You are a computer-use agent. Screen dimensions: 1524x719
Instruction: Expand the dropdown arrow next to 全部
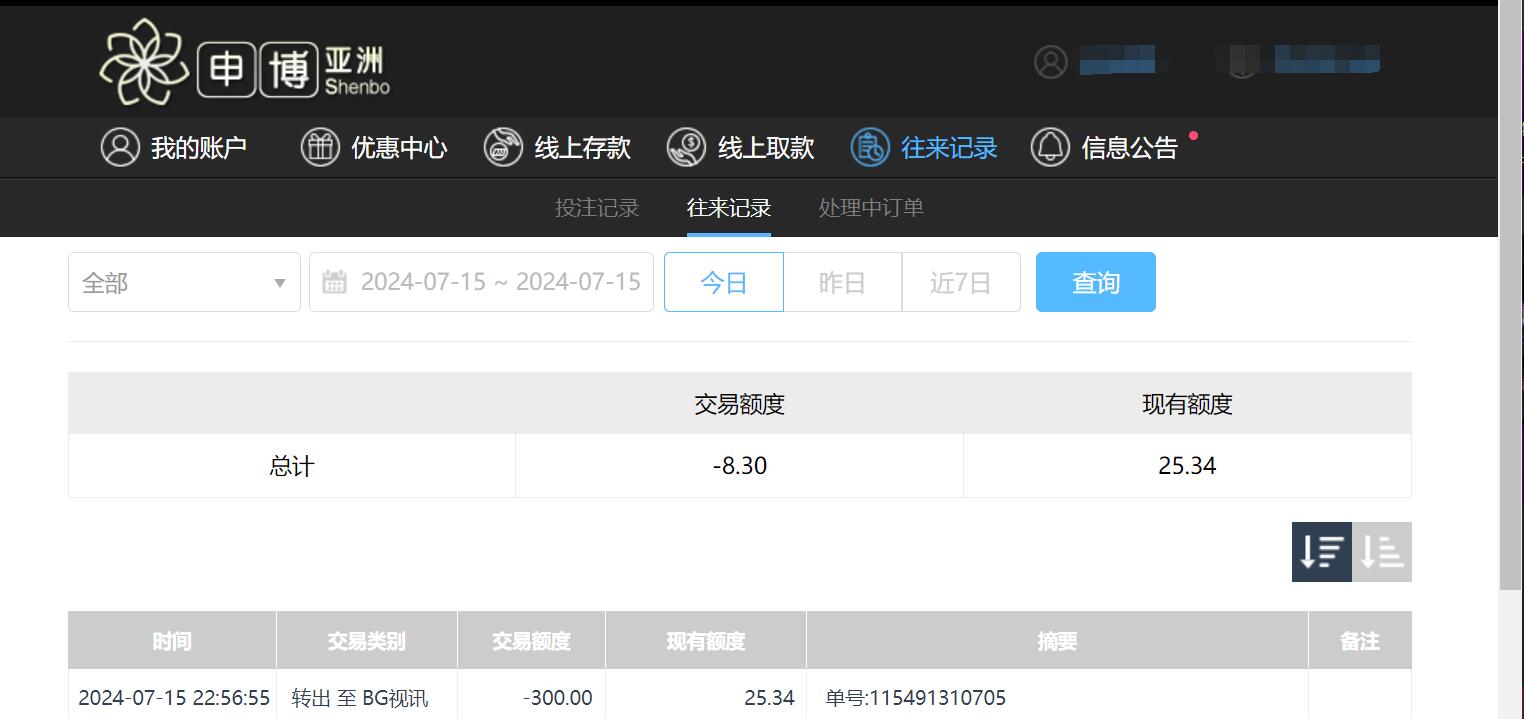[x=280, y=284]
